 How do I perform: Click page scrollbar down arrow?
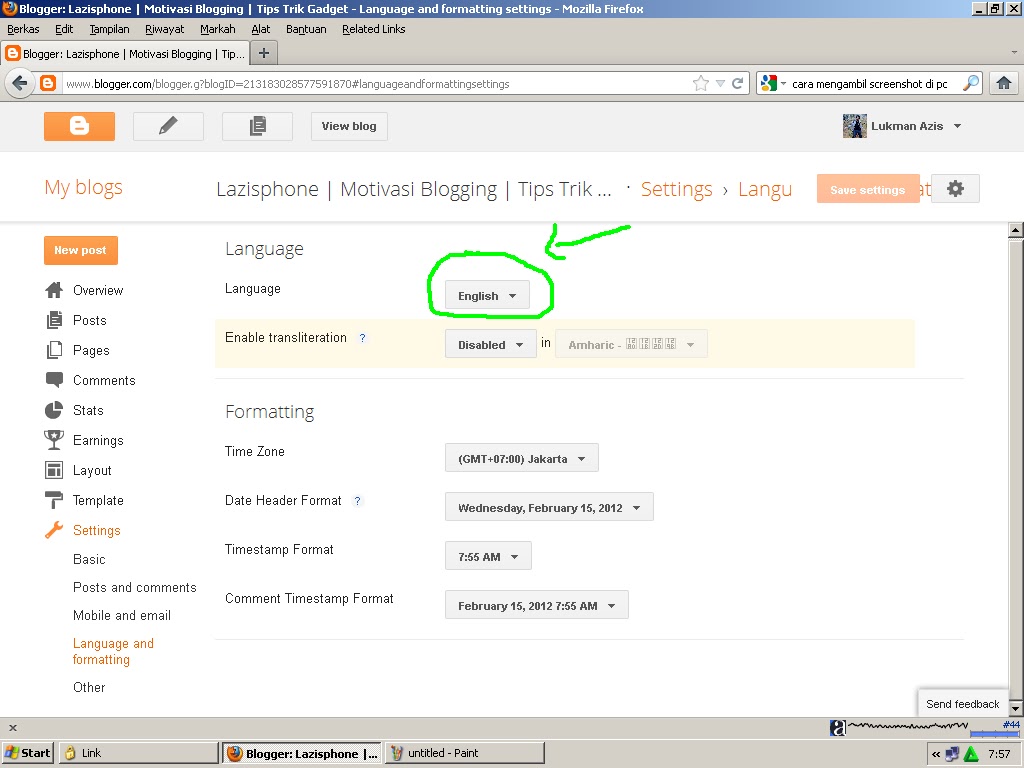tap(1015, 708)
